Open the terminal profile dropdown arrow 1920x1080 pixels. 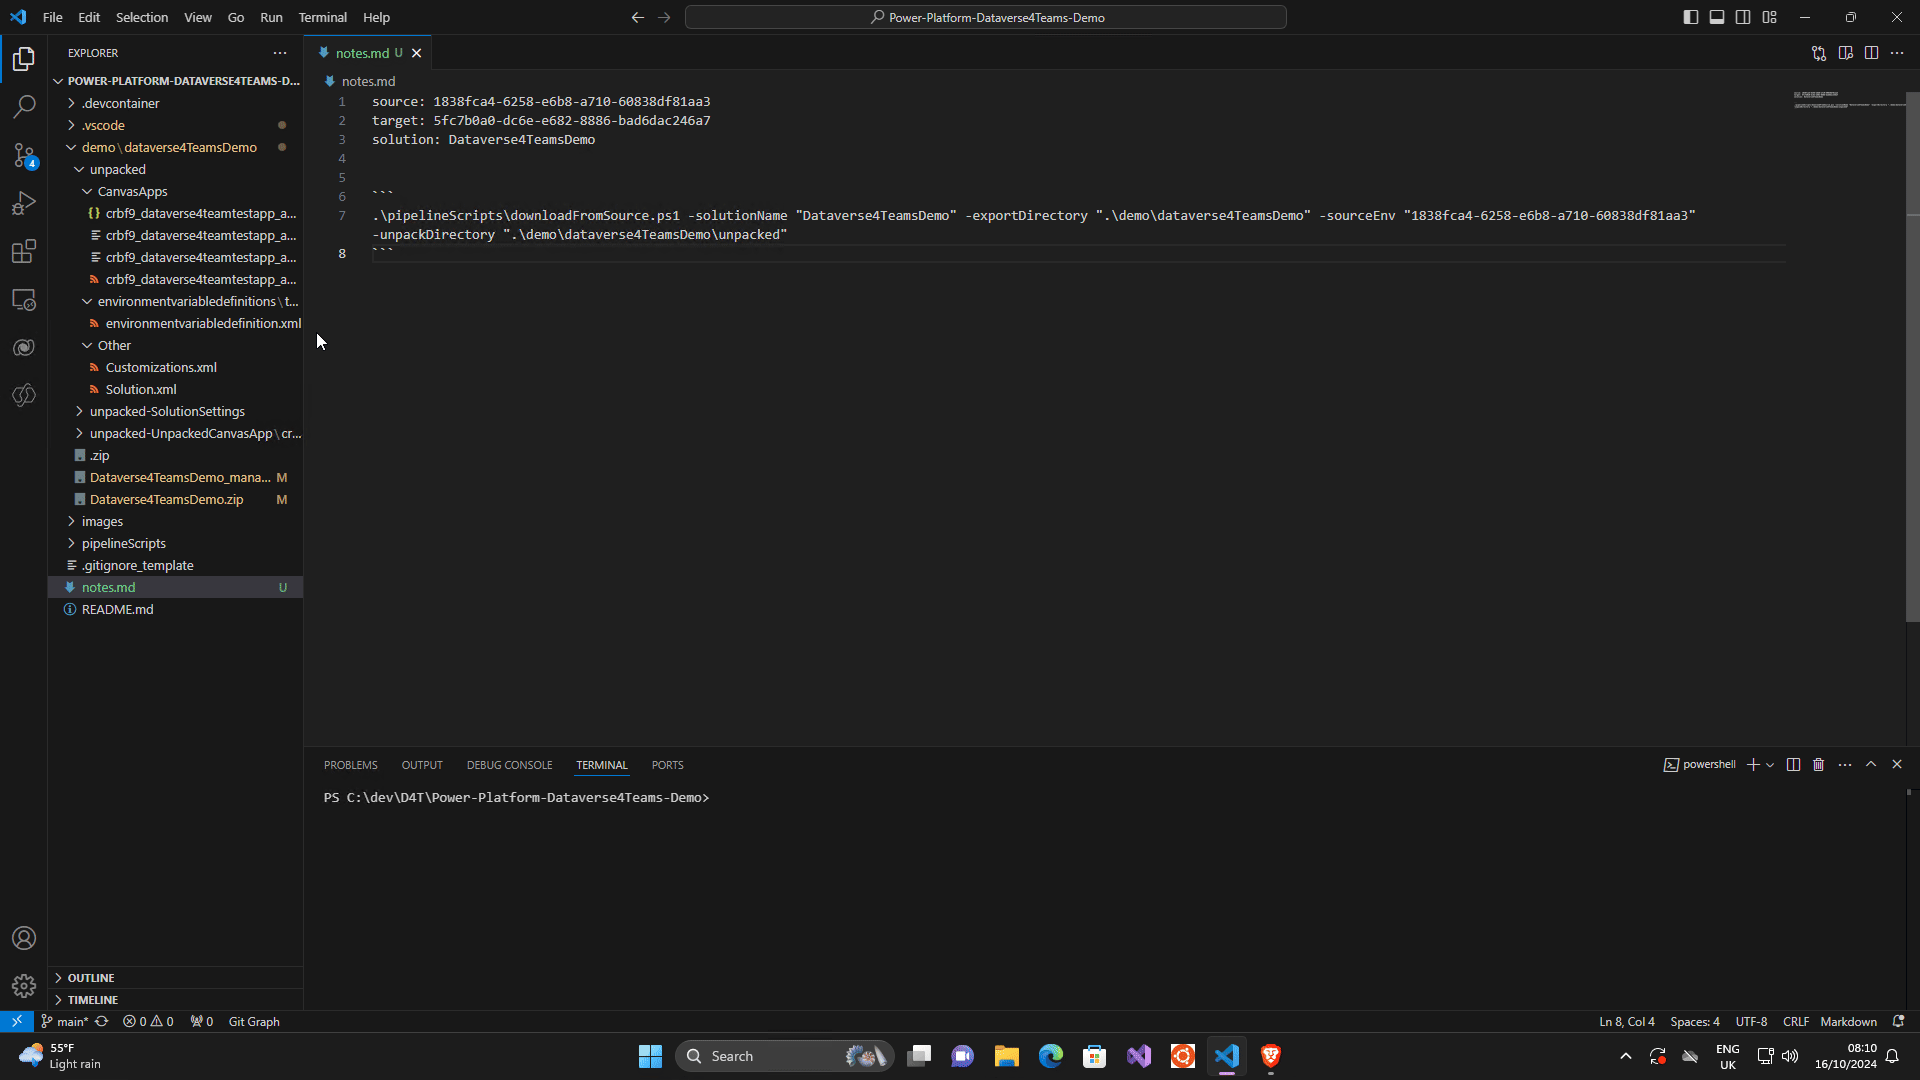coord(1769,764)
